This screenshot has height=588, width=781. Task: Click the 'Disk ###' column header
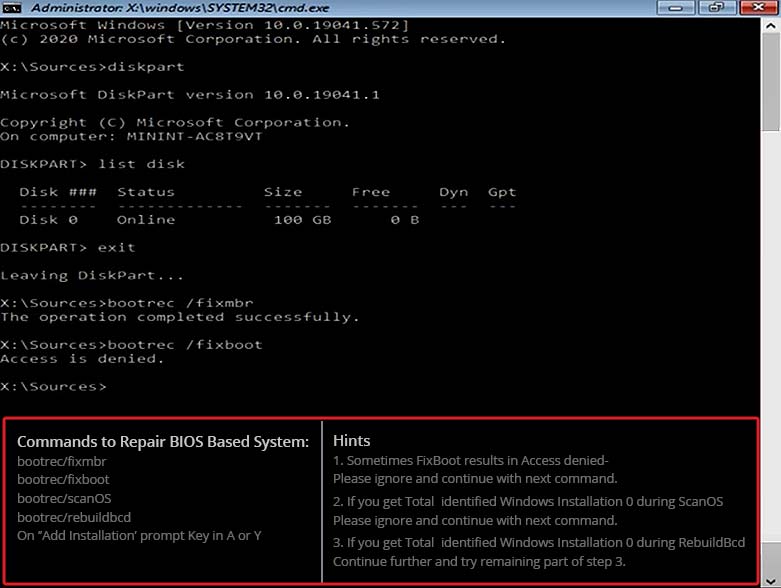(58, 192)
